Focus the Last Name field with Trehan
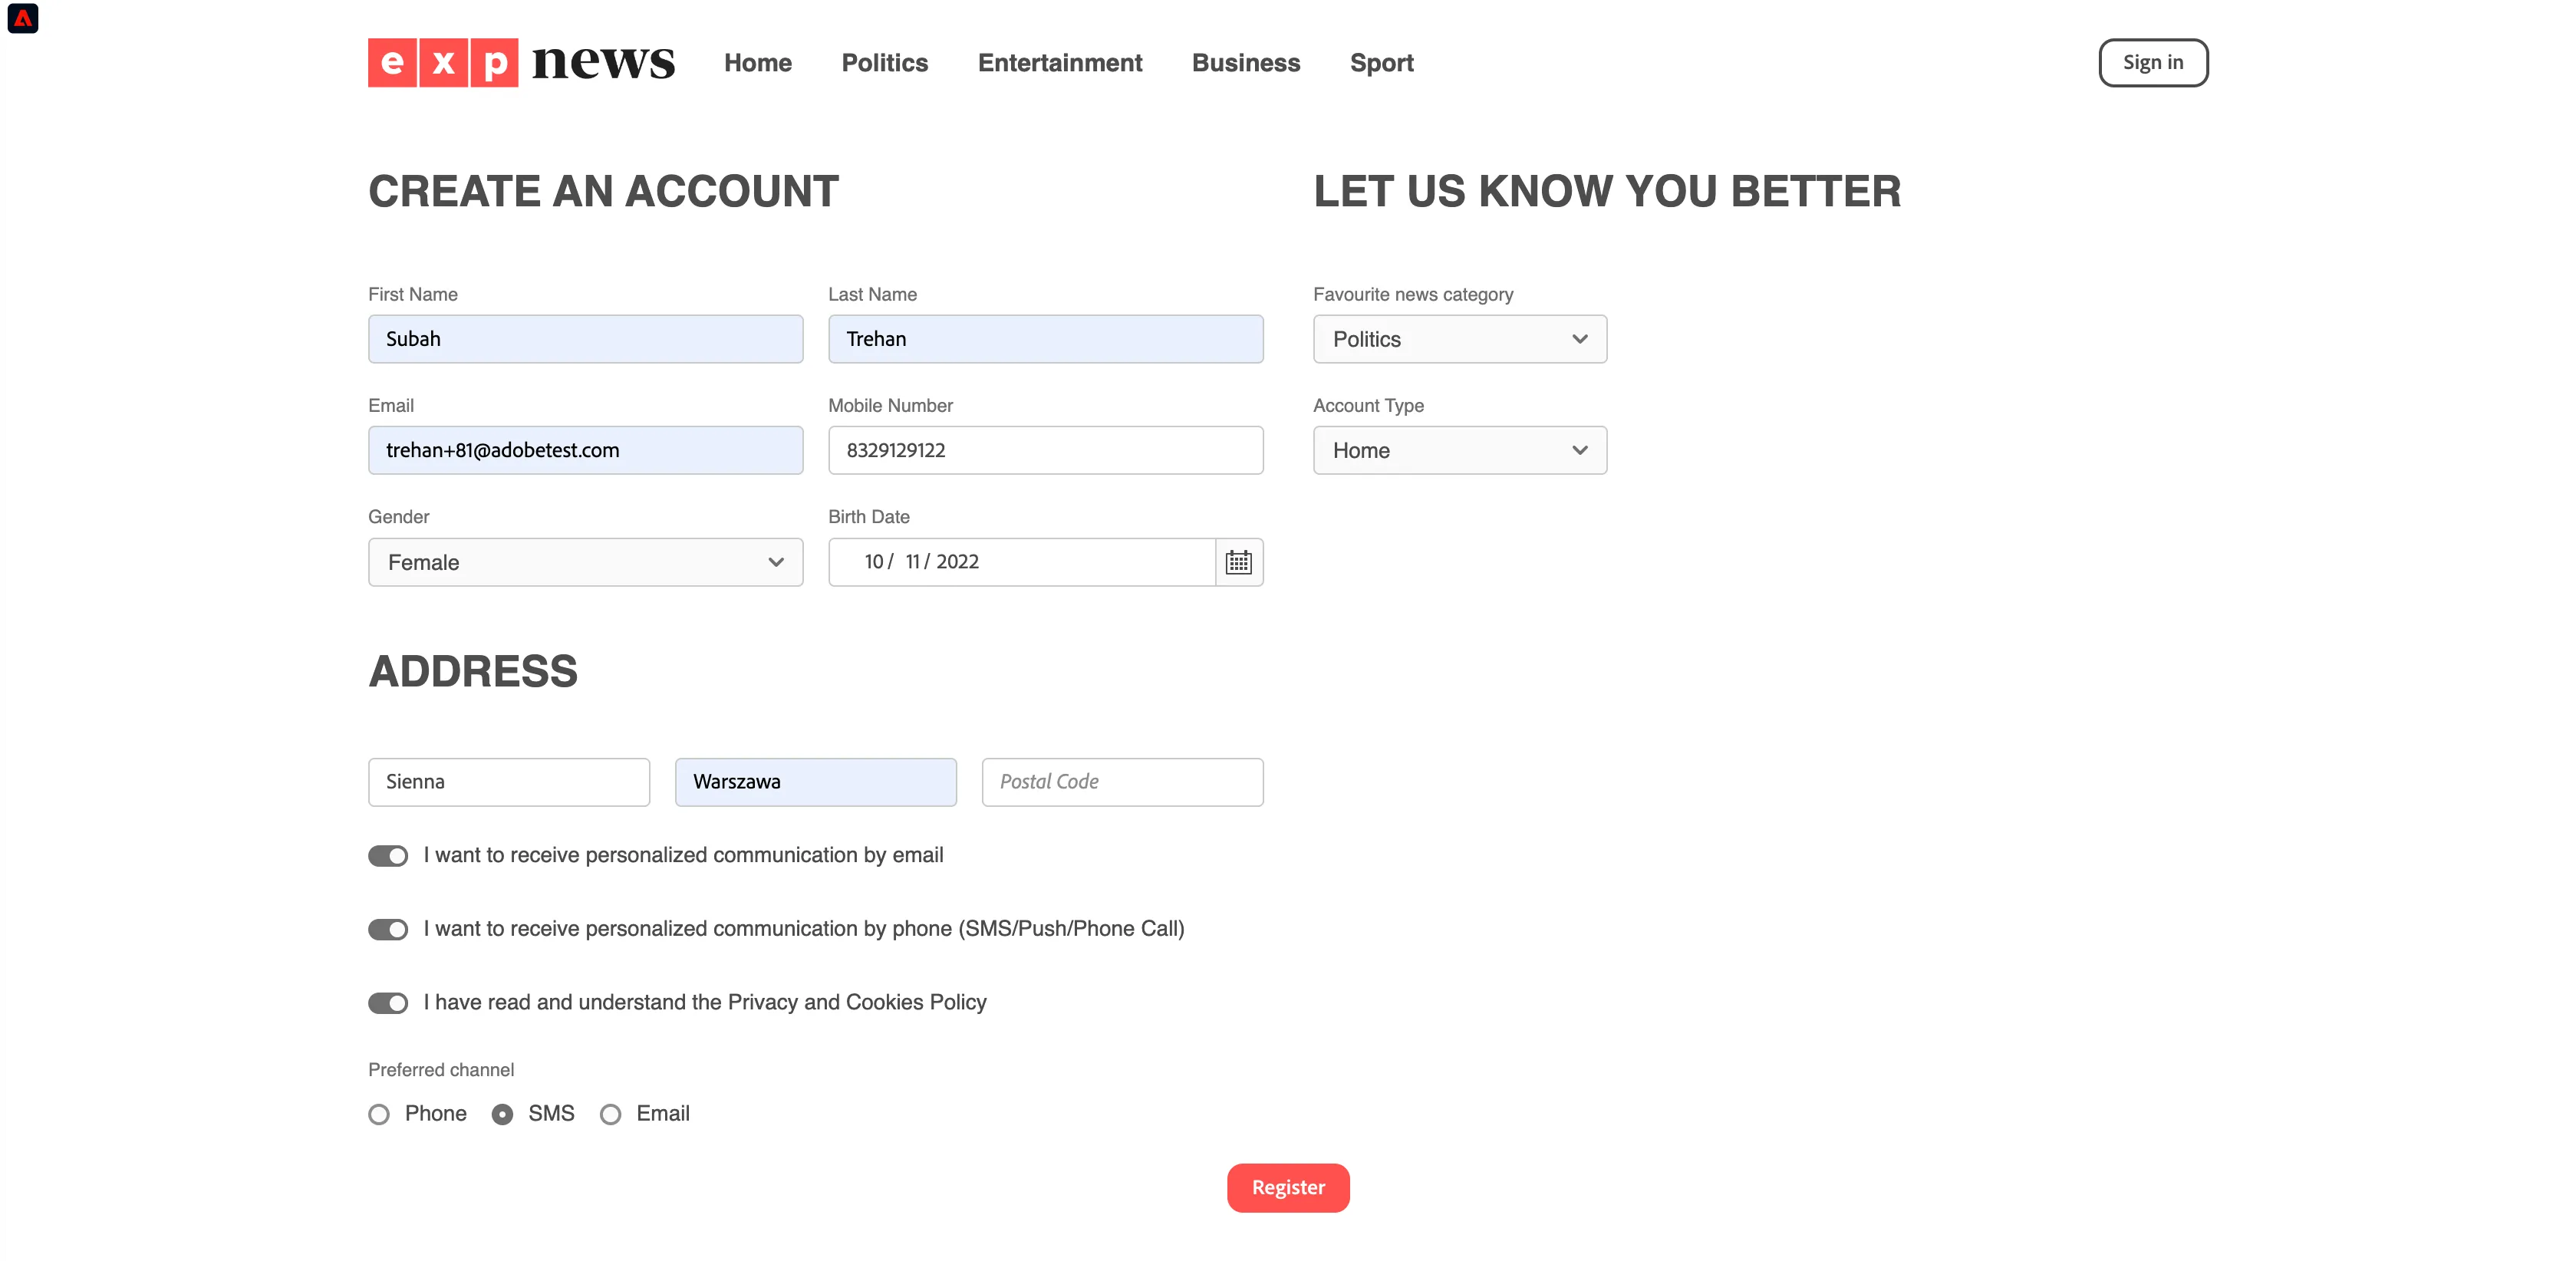The width and height of the screenshot is (2576, 1261). coord(1046,339)
